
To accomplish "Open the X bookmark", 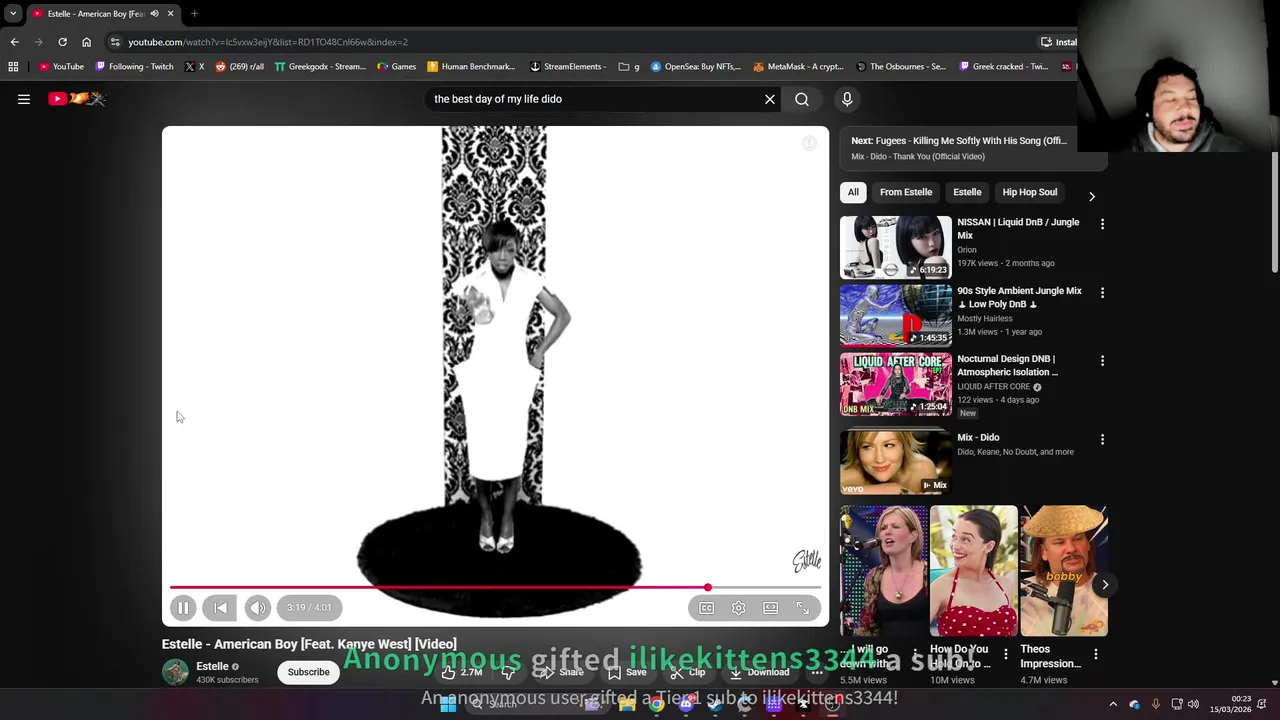I will tap(194, 67).
